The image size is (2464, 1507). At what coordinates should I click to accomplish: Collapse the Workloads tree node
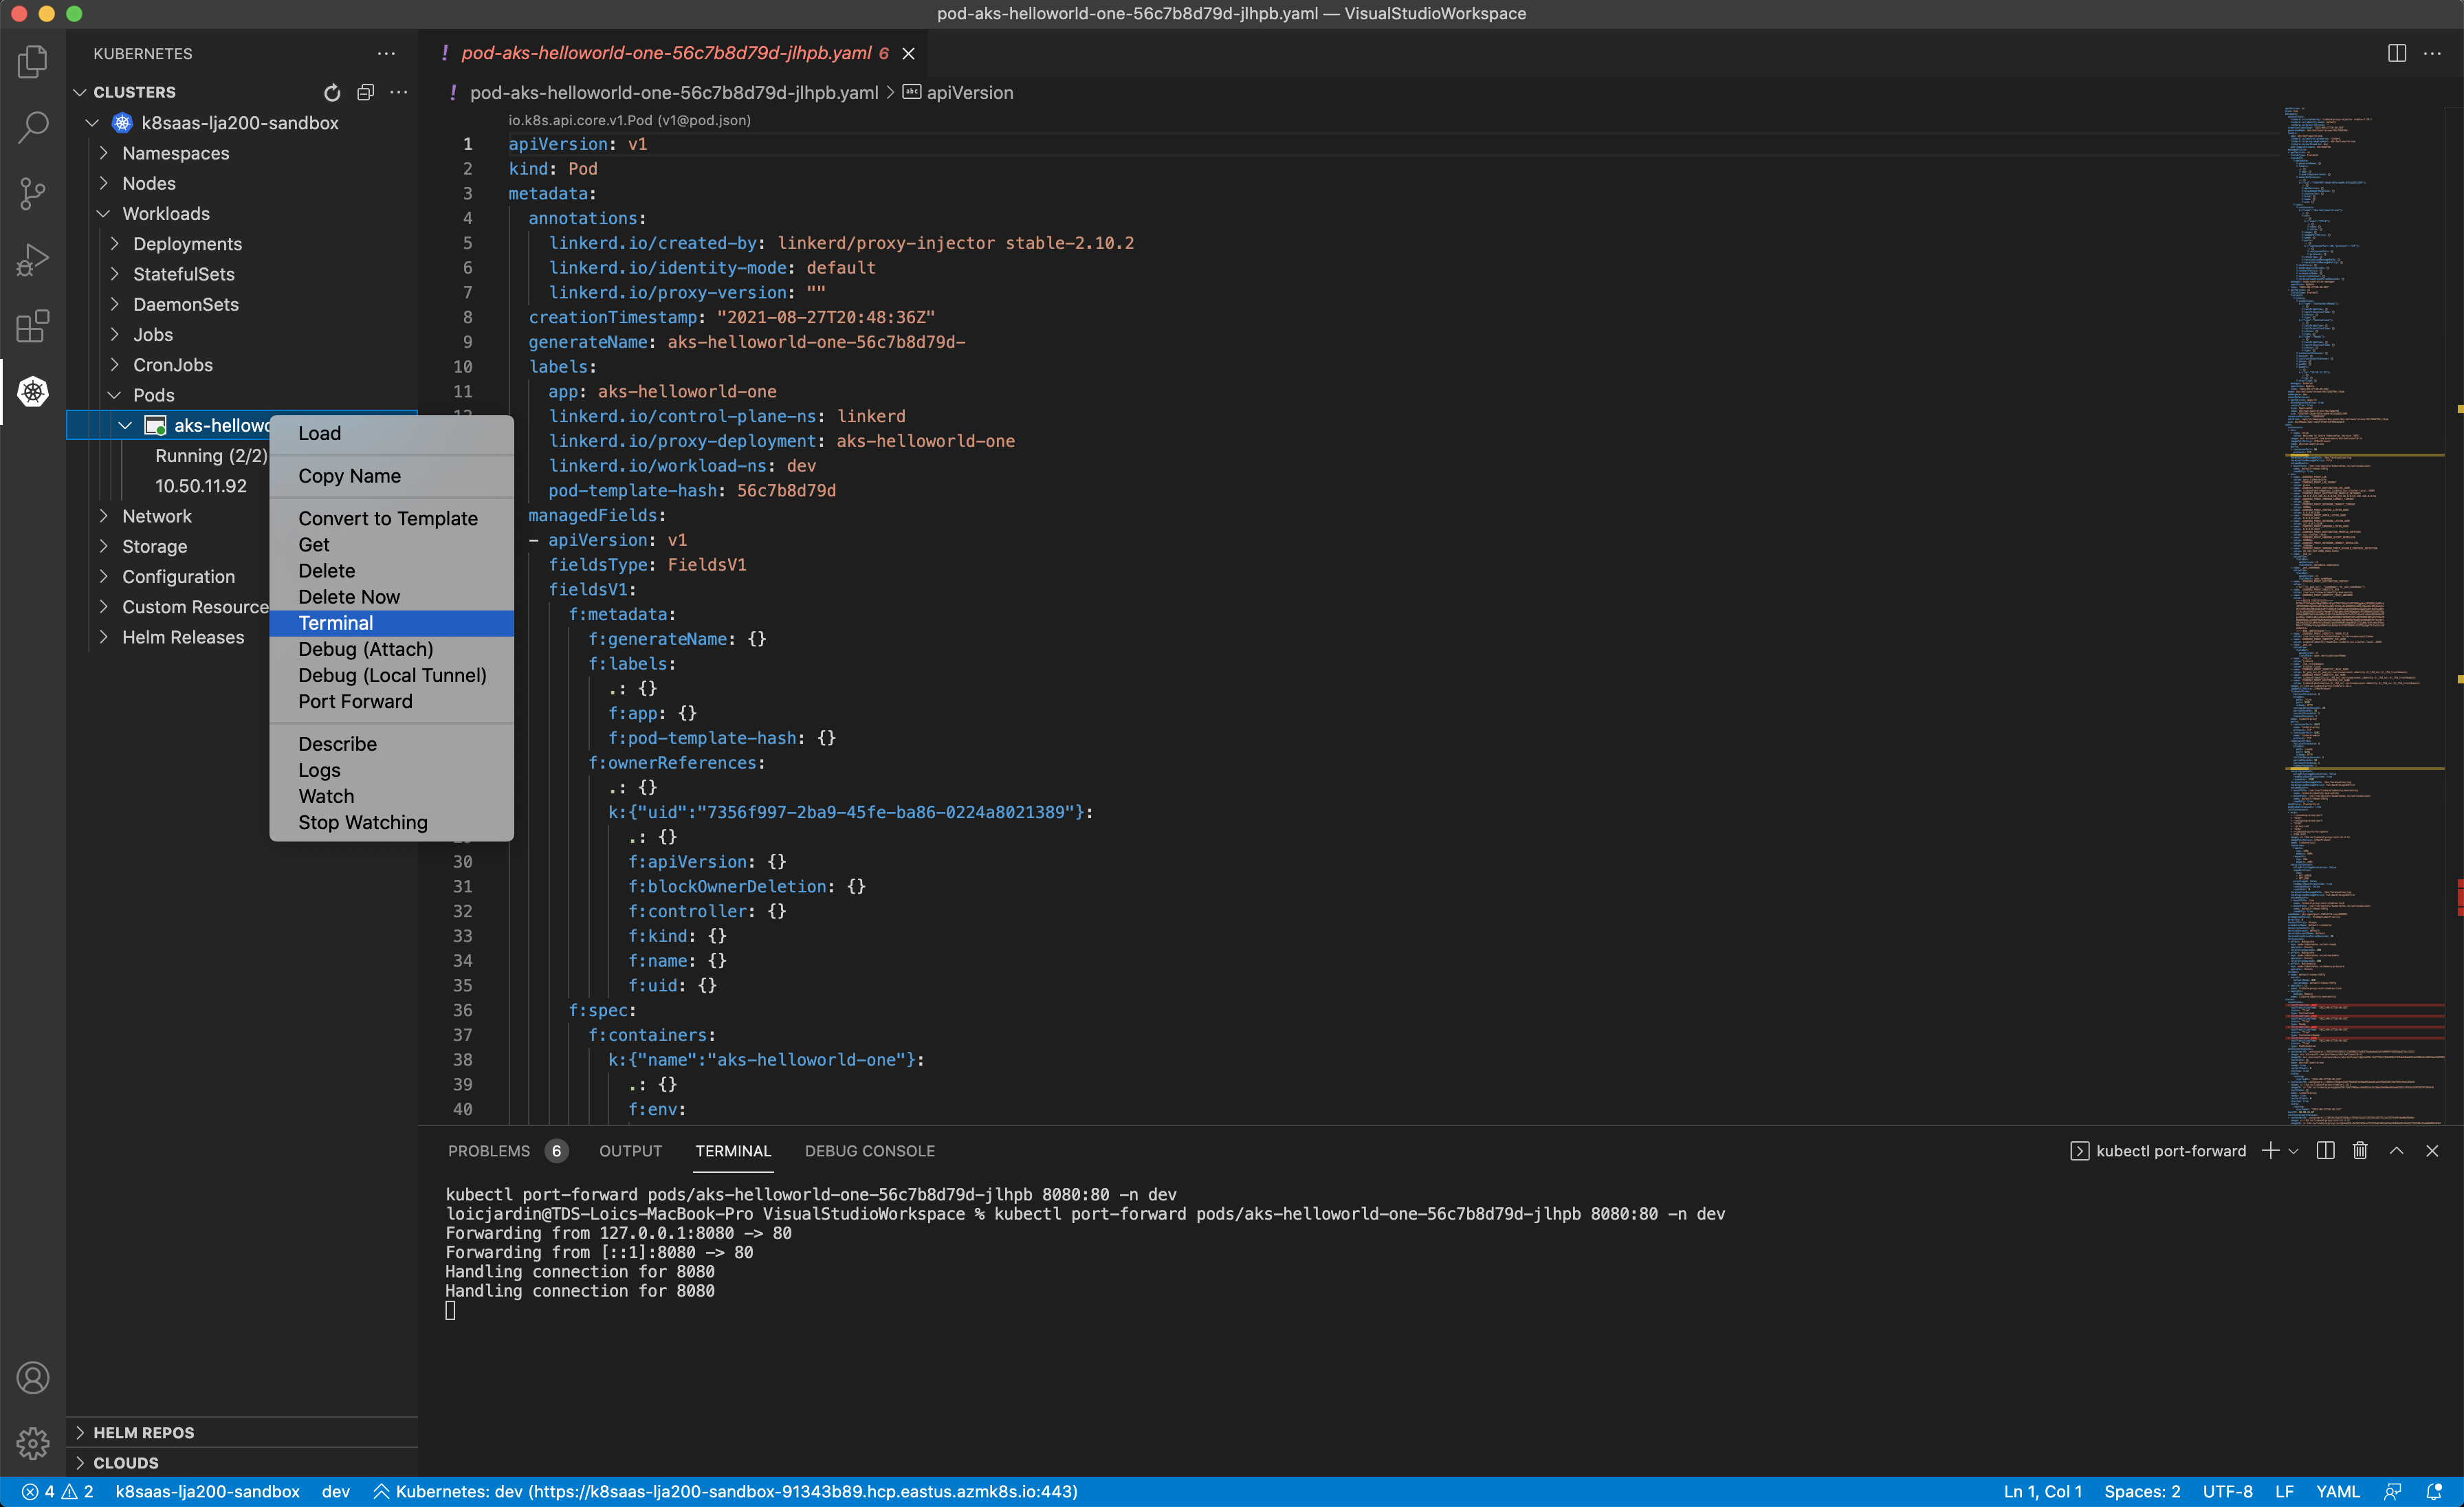pos(103,214)
